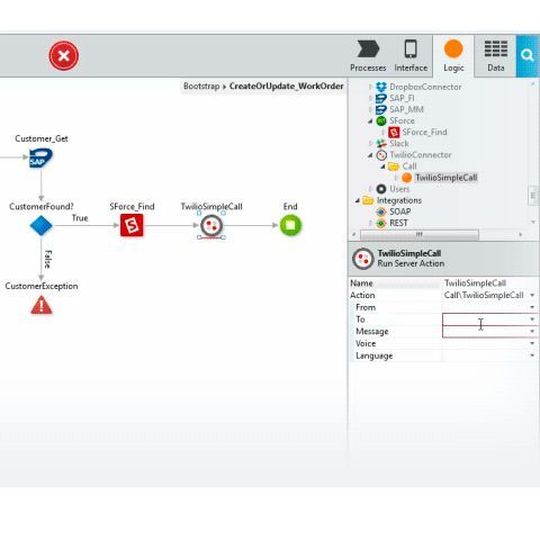The height and width of the screenshot is (540, 540).
Task: Open the Action property dropdown
Action: pos(532,295)
